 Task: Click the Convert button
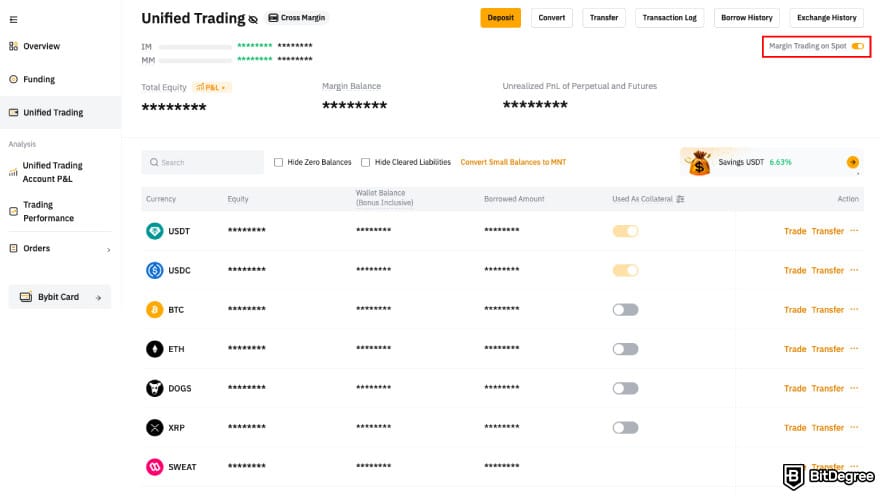point(552,18)
